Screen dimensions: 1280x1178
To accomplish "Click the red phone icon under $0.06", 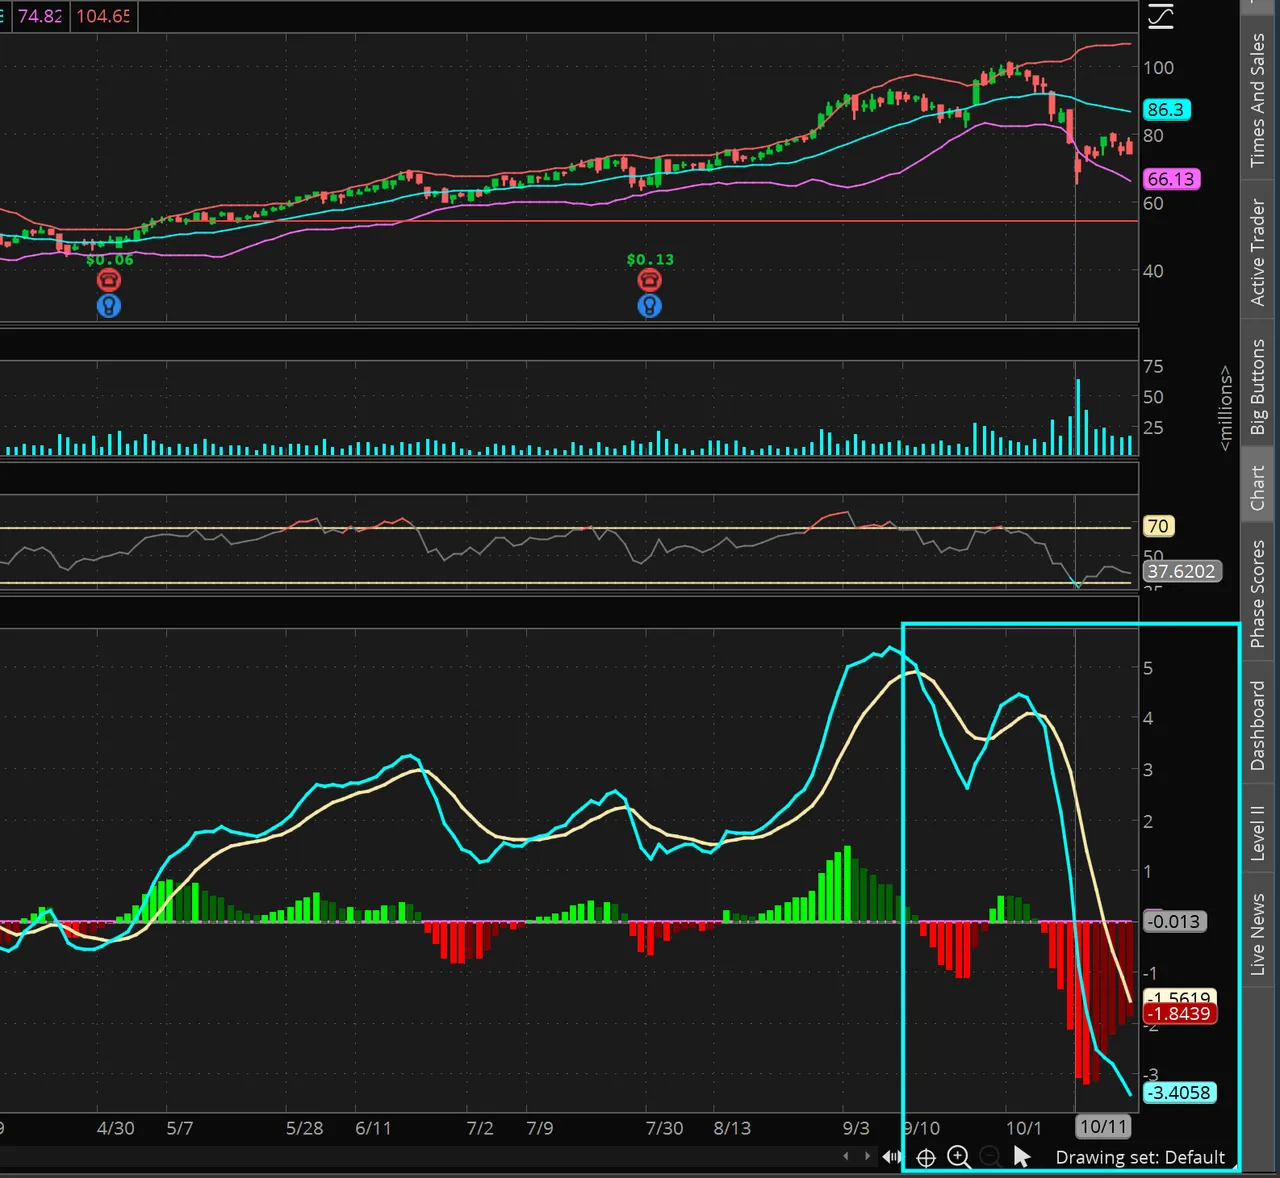I will pyautogui.click(x=109, y=280).
